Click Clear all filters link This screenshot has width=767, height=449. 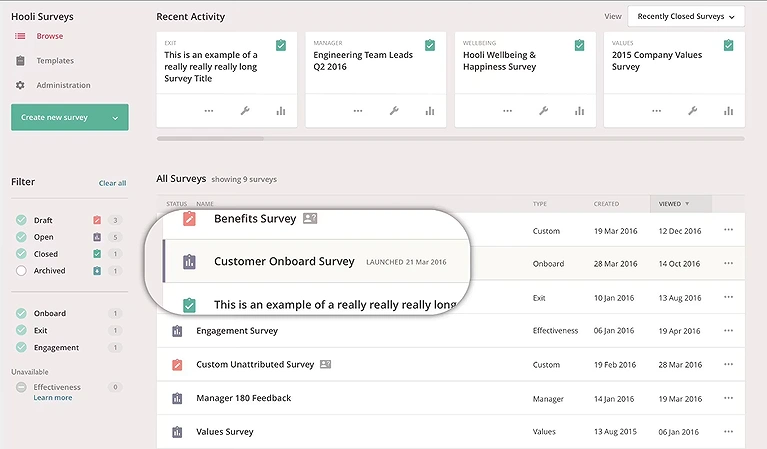pyautogui.click(x=113, y=183)
